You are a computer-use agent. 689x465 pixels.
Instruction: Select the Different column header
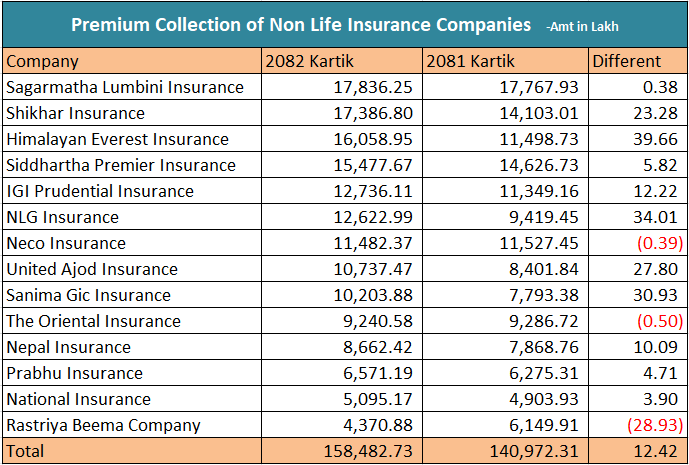(x=627, y=61)
